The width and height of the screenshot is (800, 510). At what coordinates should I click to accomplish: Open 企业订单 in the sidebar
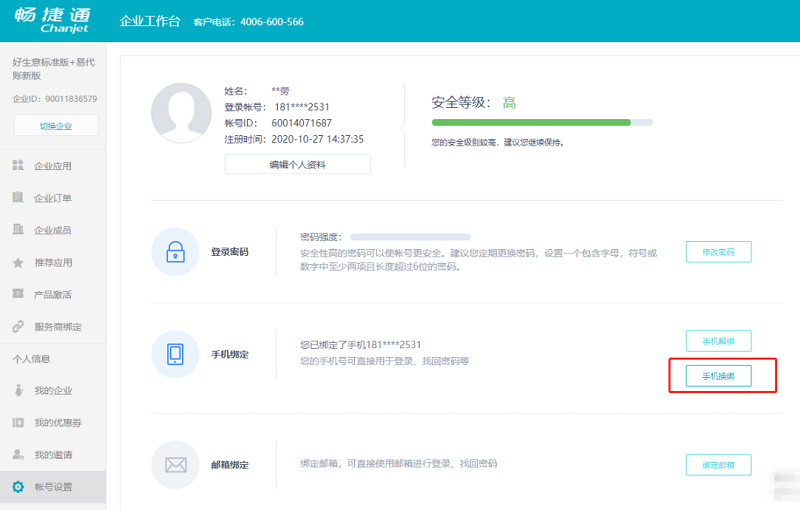(53, 197)
